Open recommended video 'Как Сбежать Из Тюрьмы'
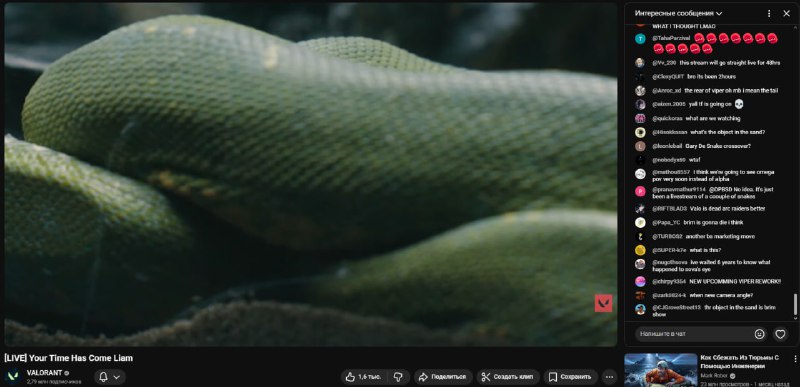This screenshot has height=387, width=800. click(740, 362)
